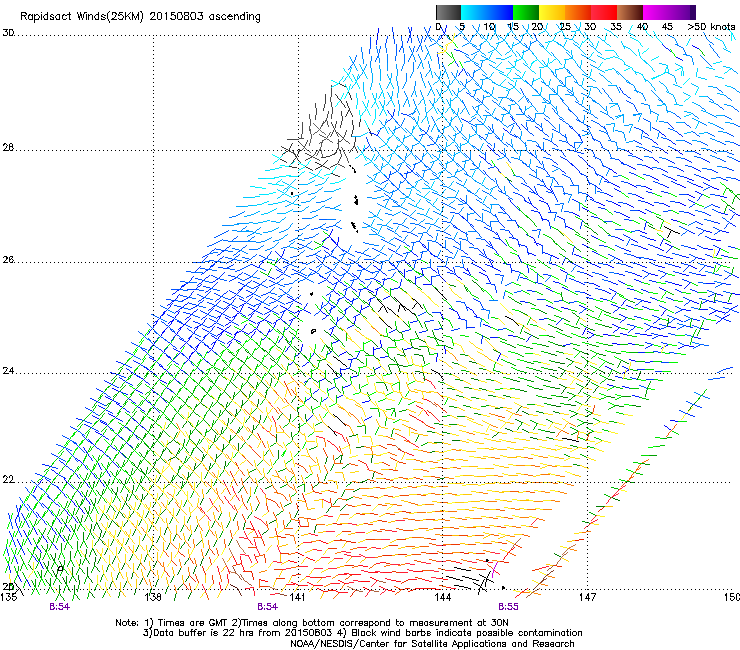Viewport: 740px width, 650px height.
Task: Click the '25' legend speed label
Action: point(565,27)
